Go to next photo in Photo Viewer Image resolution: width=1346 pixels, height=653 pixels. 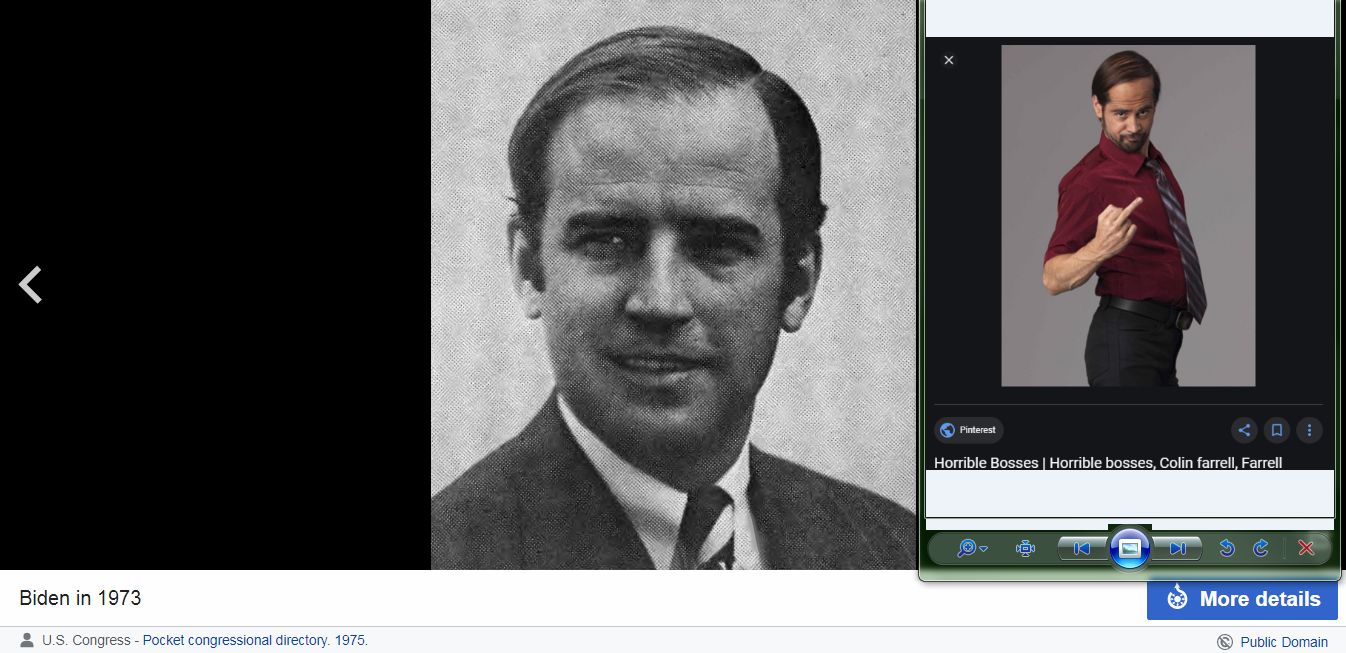pos(1178,548)
